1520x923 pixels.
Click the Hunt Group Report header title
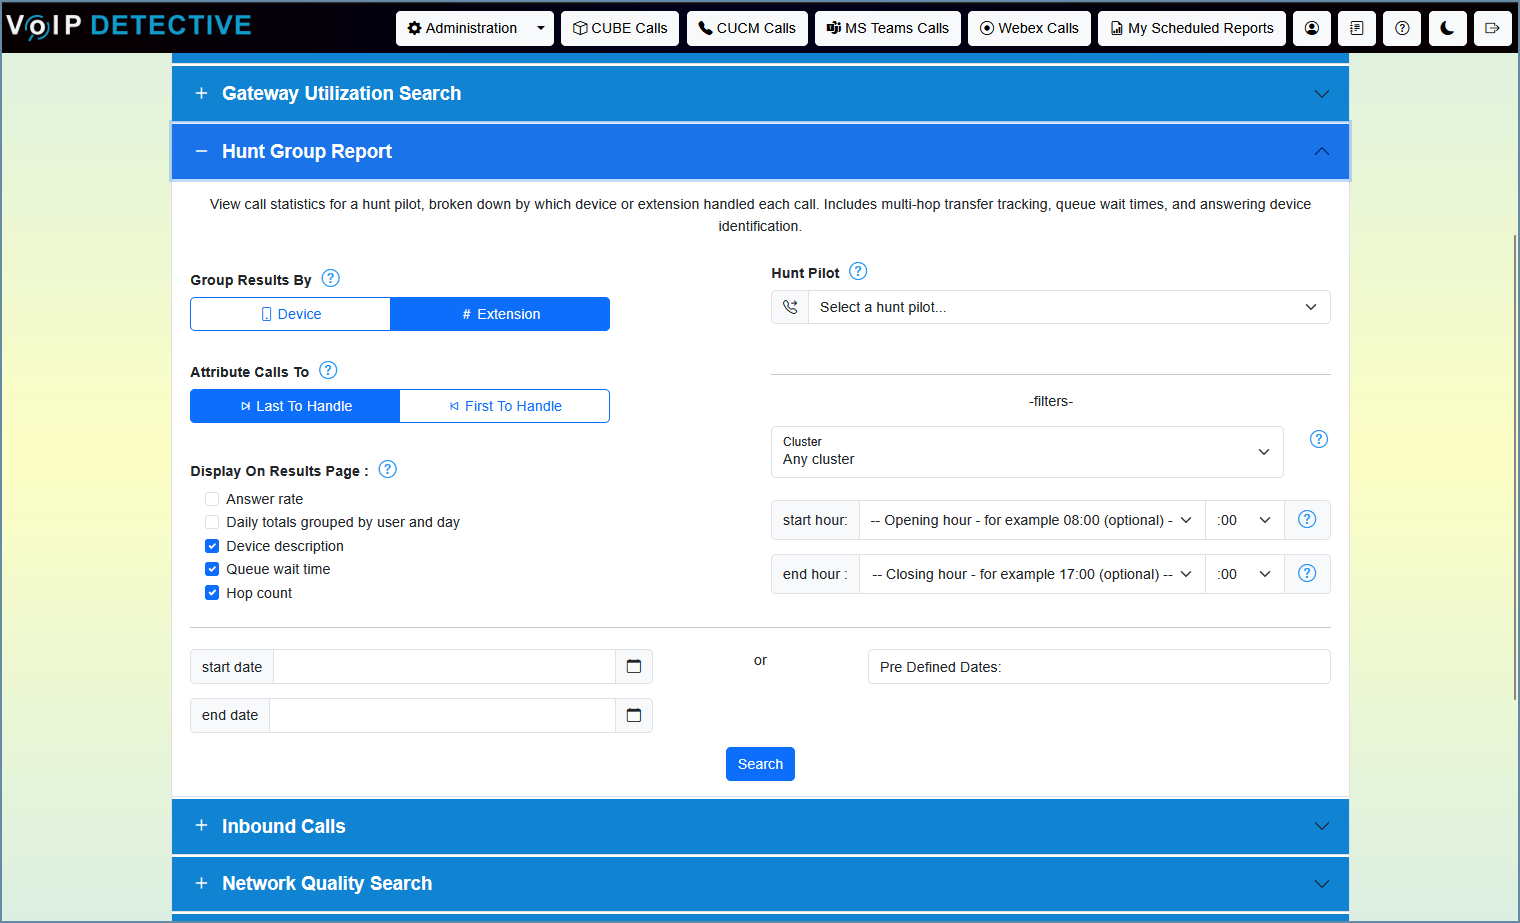point(307,151)
